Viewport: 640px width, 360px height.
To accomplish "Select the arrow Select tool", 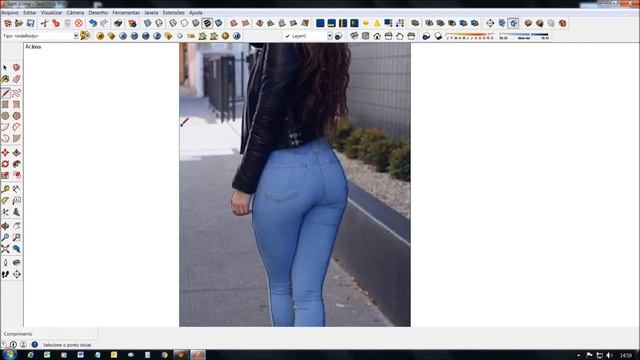I will click(5, 68).
